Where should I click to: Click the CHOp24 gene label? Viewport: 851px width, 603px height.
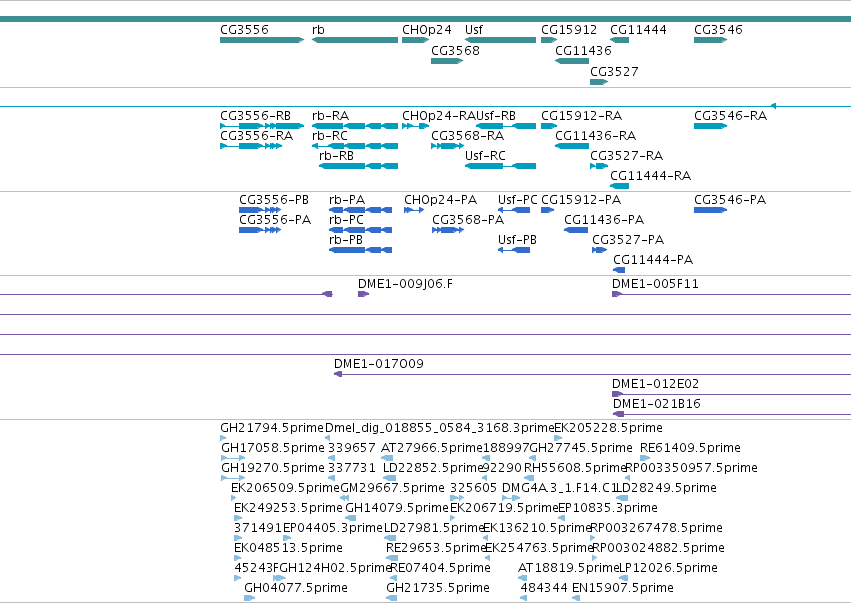click(x=427, y=30)
